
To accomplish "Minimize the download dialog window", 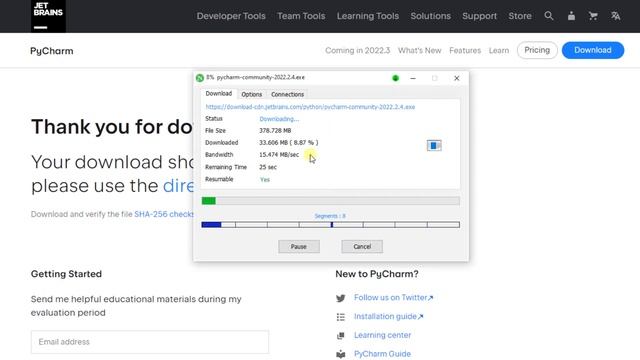I will pos(413,78).
